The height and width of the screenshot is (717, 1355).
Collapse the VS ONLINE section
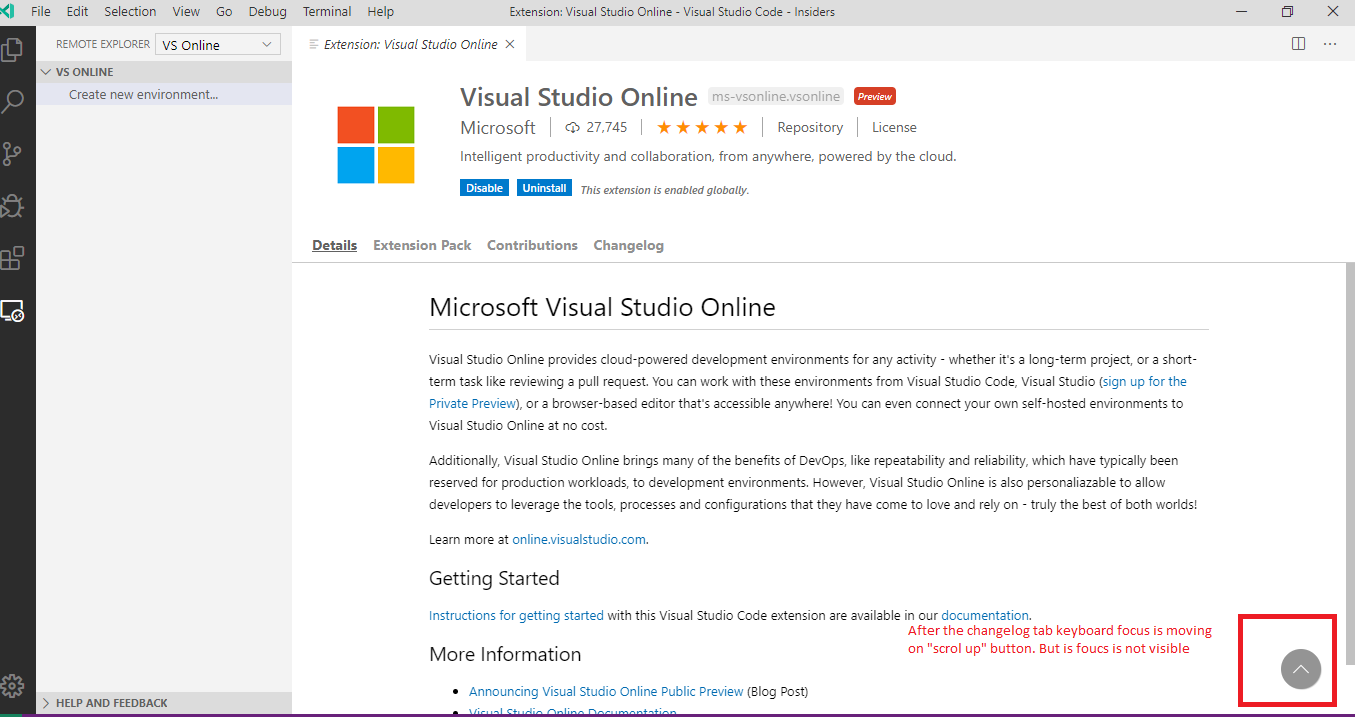tap(164, 72)
